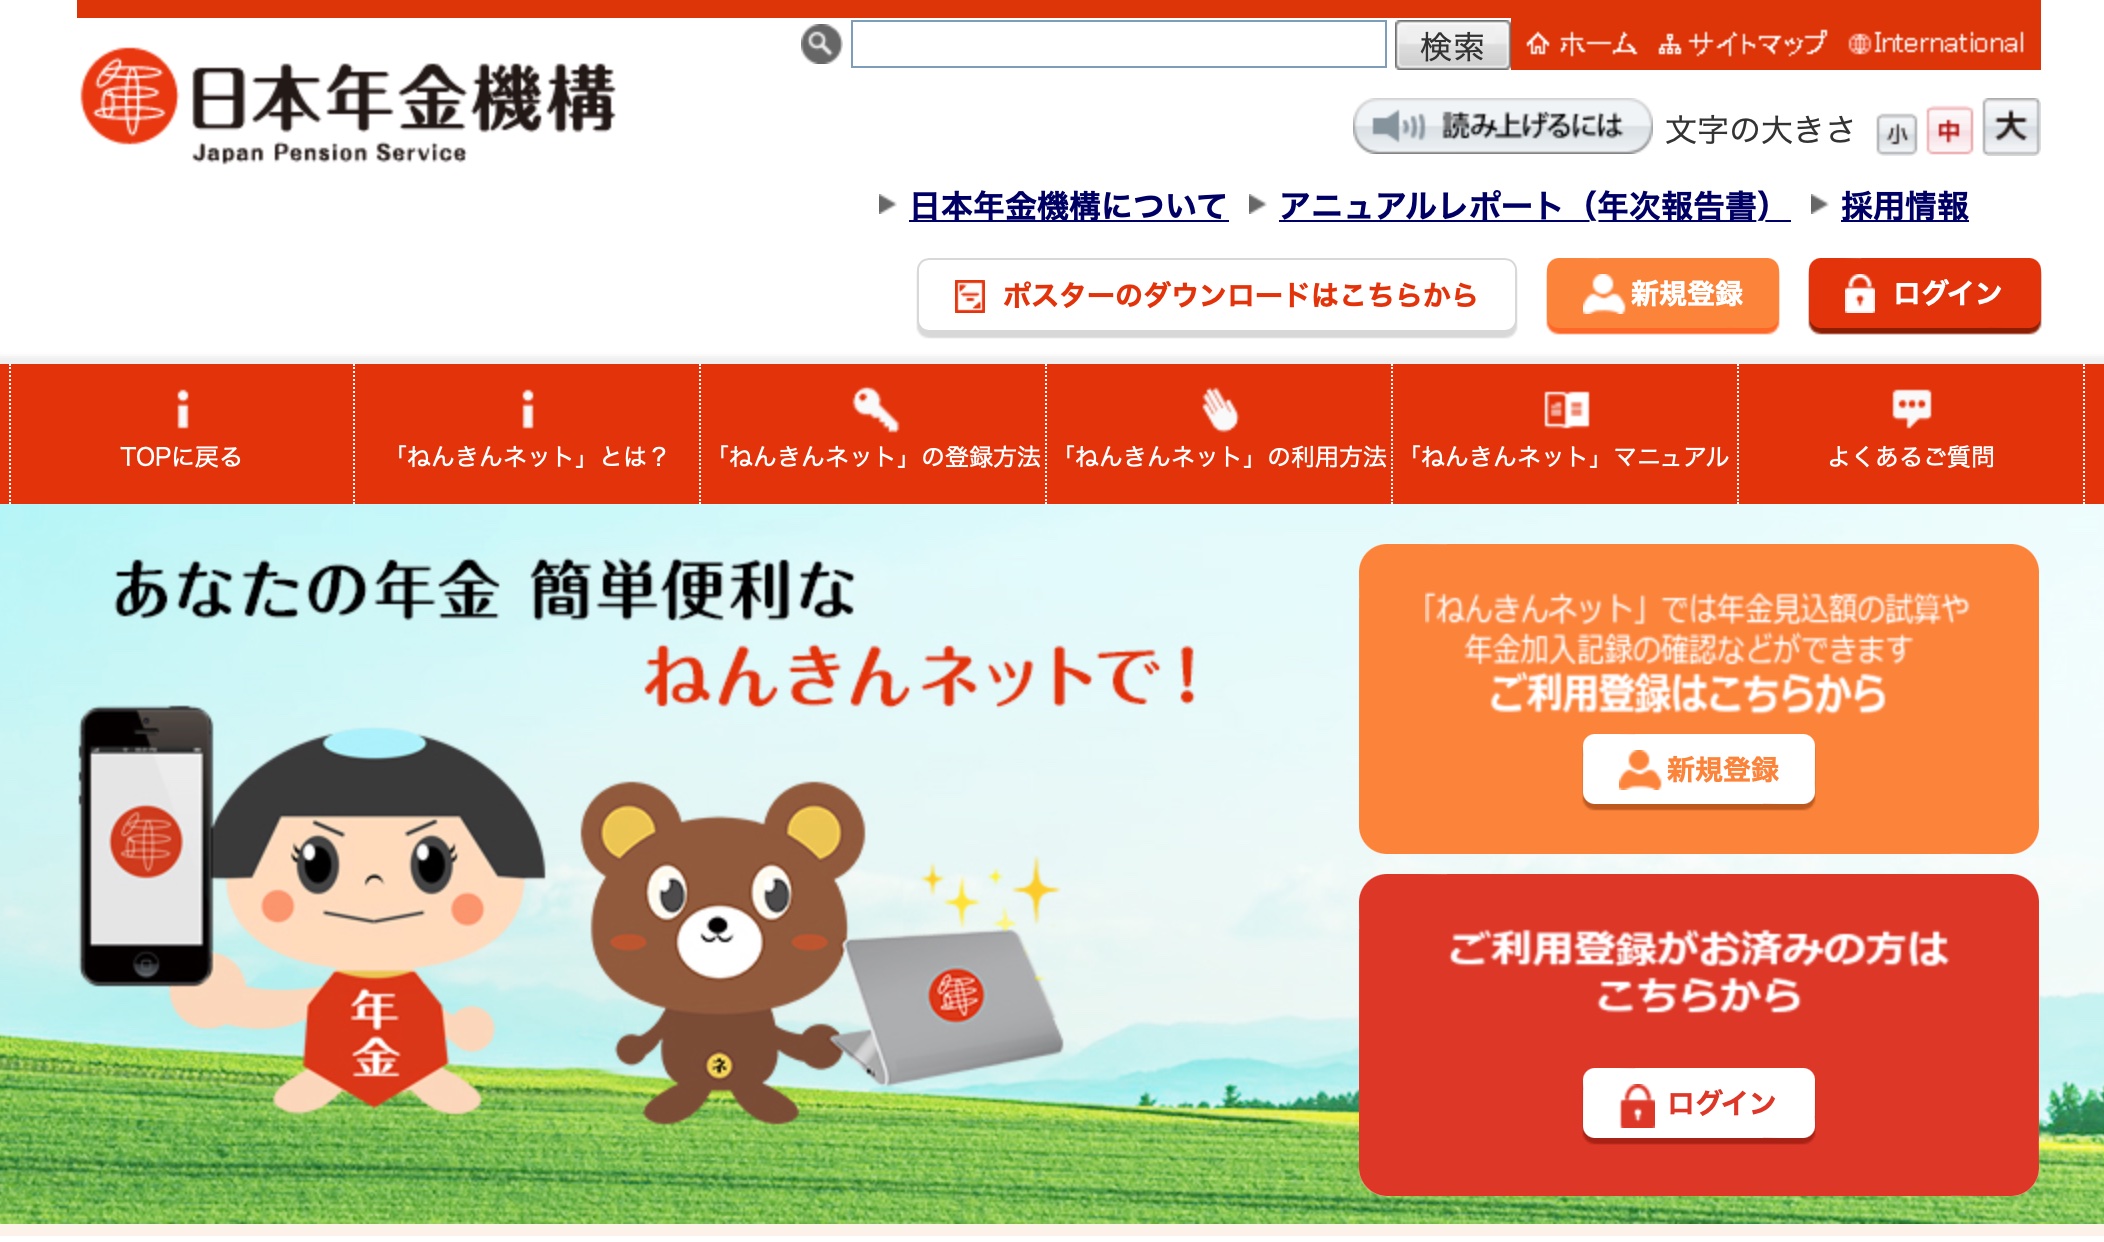
Task: Click the 日本年金機構 logo
Action: (x=349, y=105)
